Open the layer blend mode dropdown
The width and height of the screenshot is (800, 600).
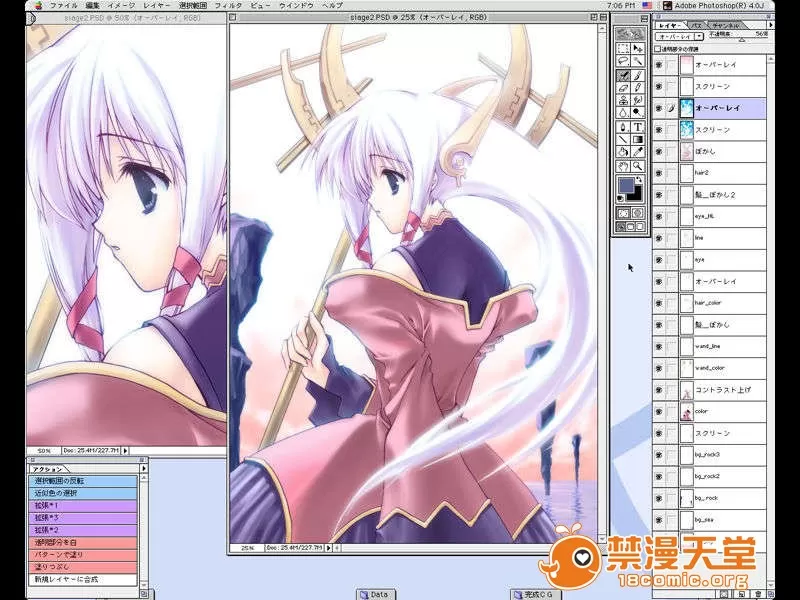(x=677, y=35)
